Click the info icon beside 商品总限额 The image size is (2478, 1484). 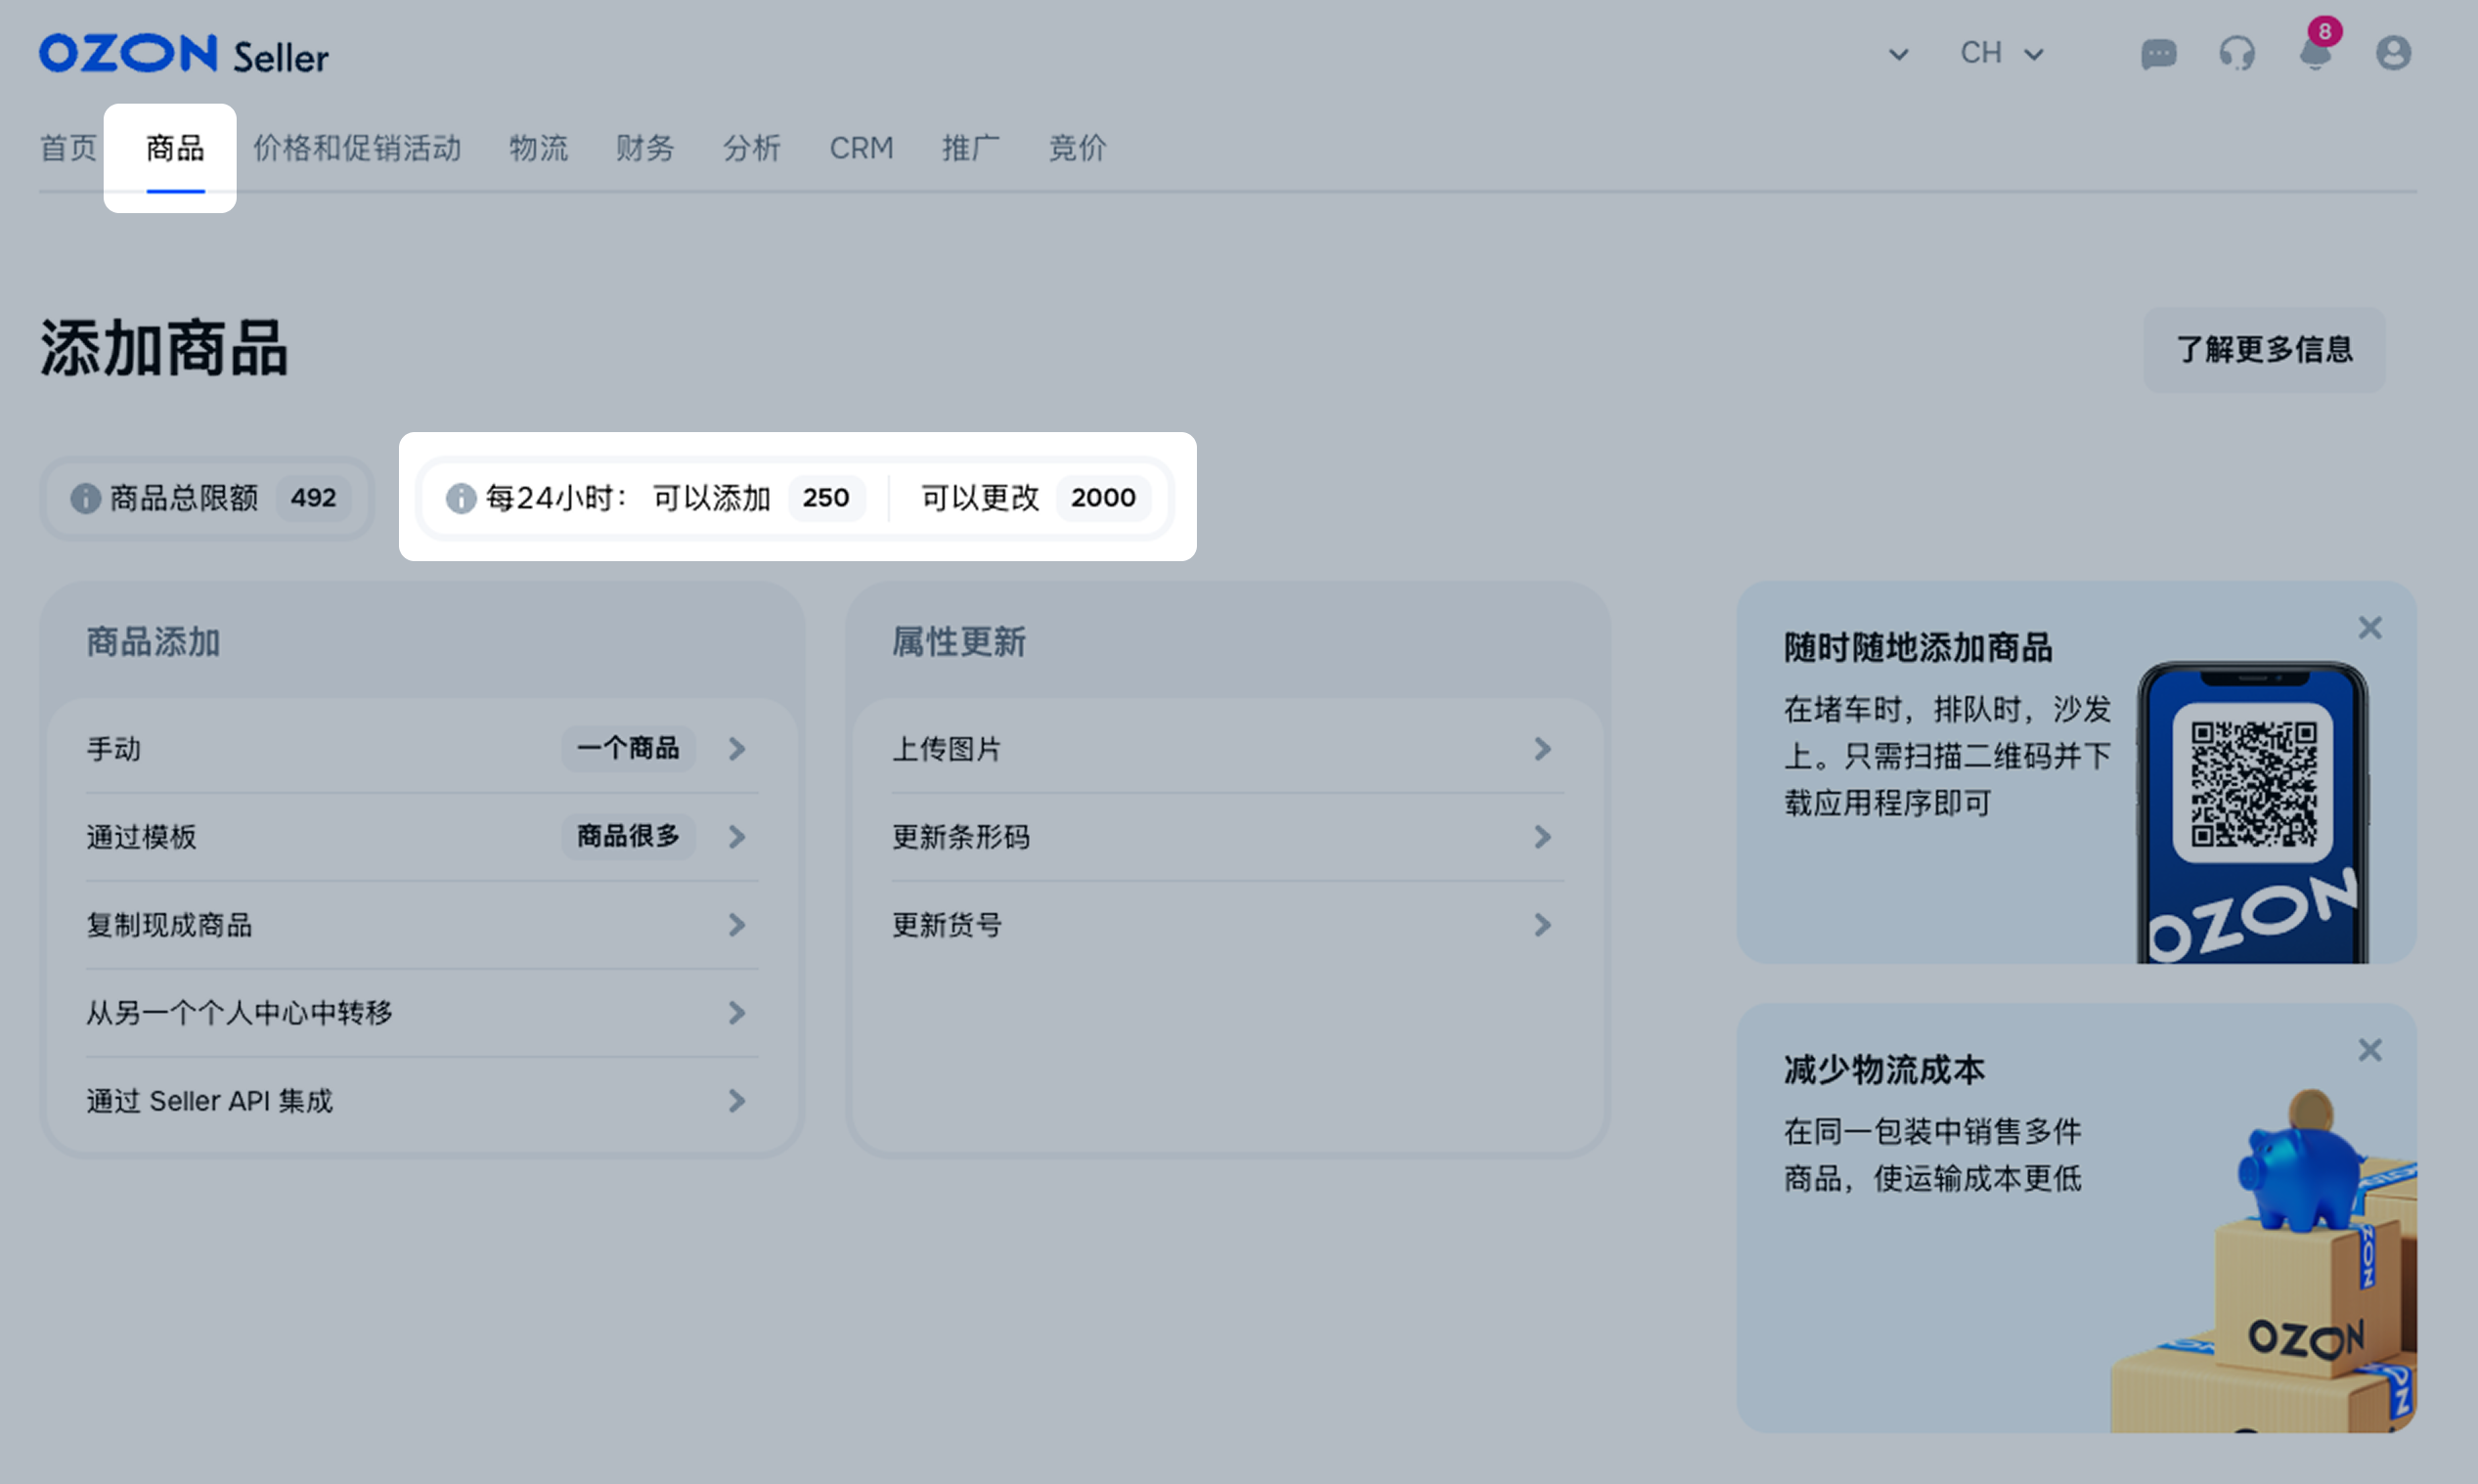point(86,498)
